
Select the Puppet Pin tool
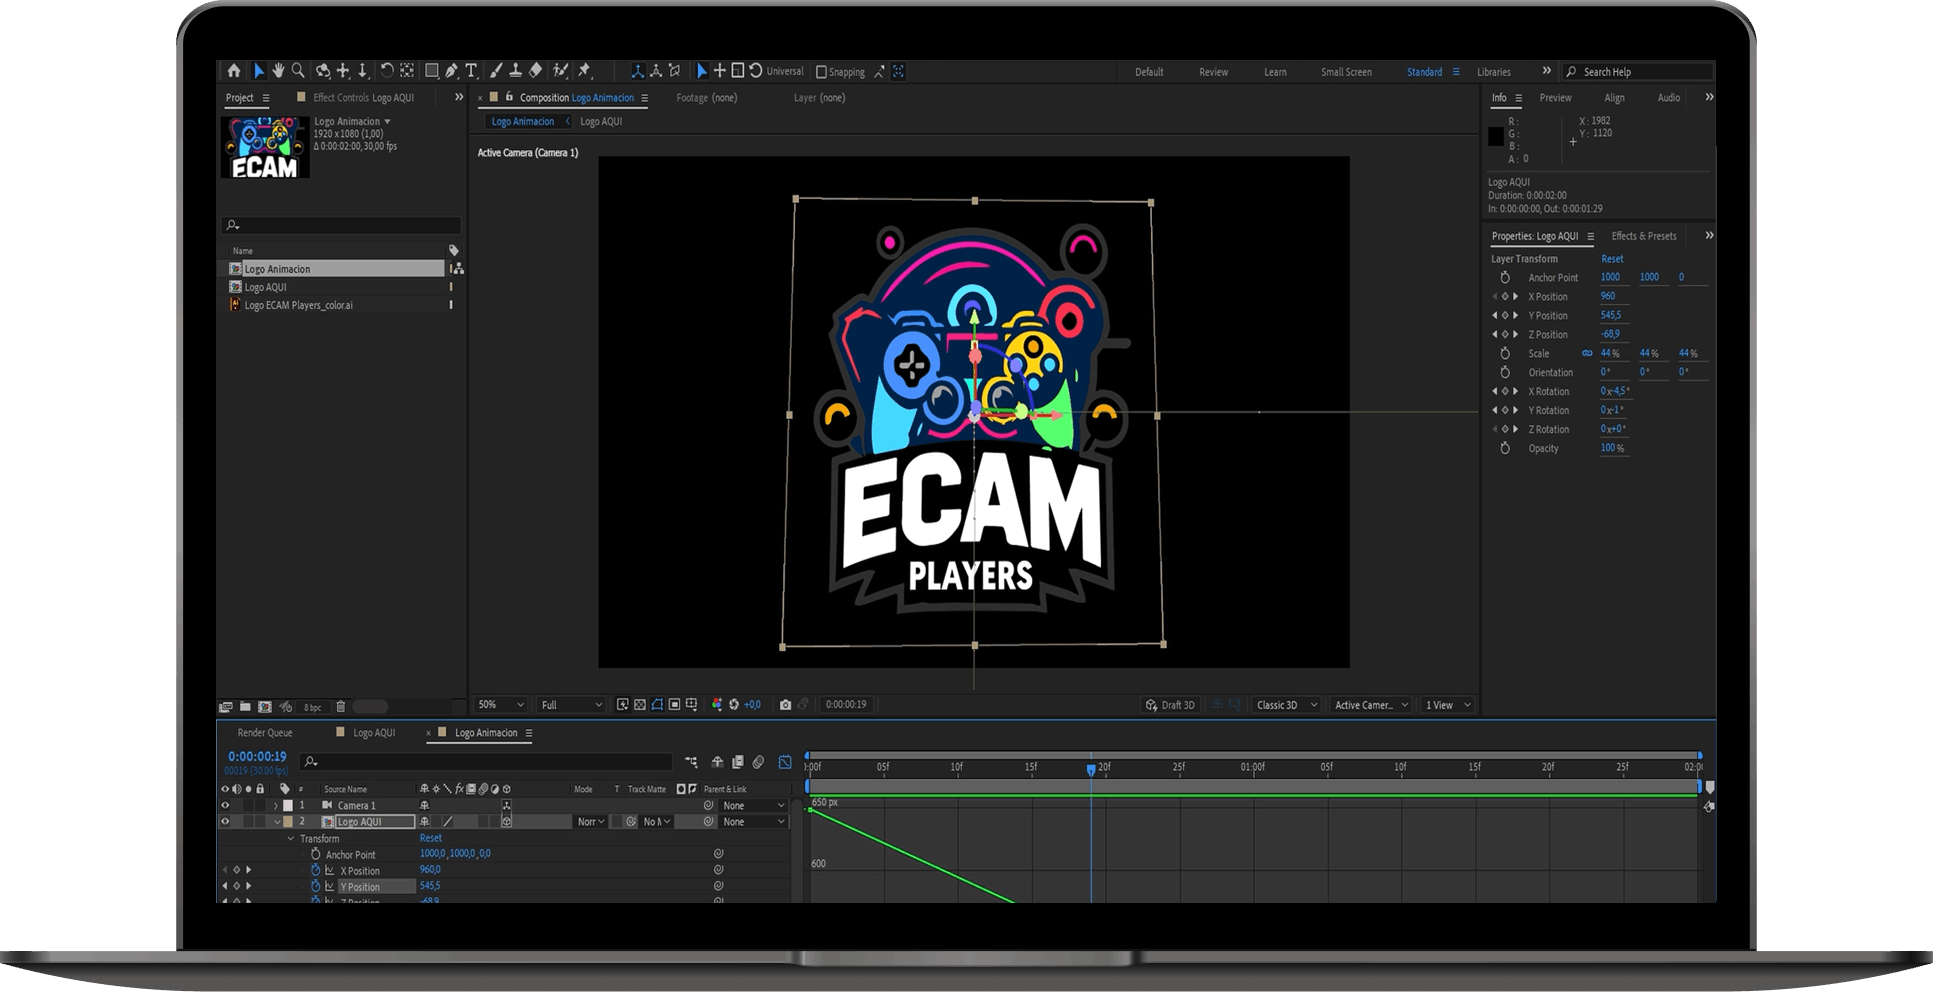tap(585, 71)
